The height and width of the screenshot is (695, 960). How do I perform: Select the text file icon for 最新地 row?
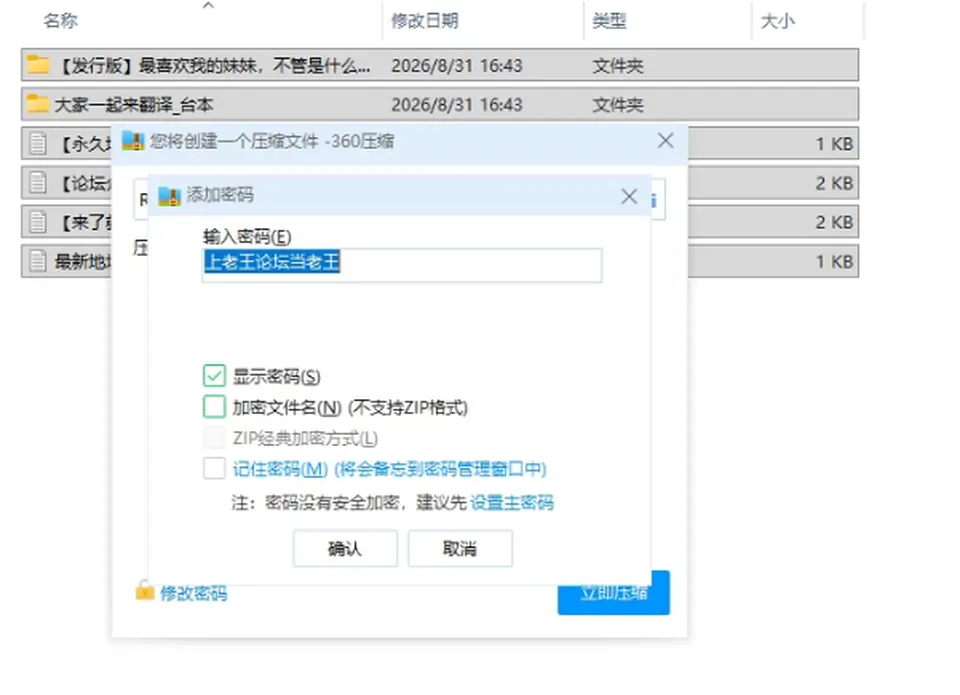(x=38, y=261)
